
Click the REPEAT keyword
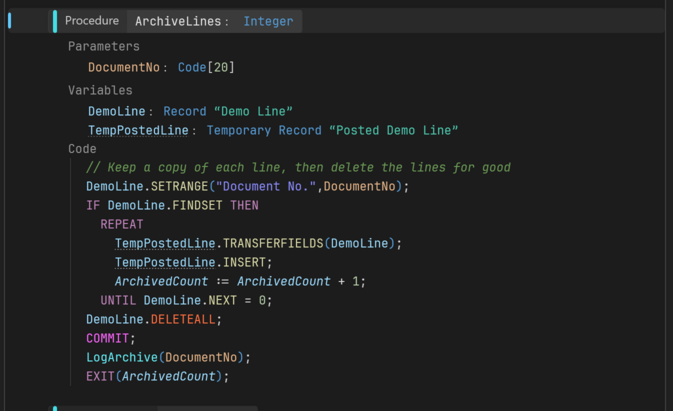pyautogui.click(x=122, y=224)
